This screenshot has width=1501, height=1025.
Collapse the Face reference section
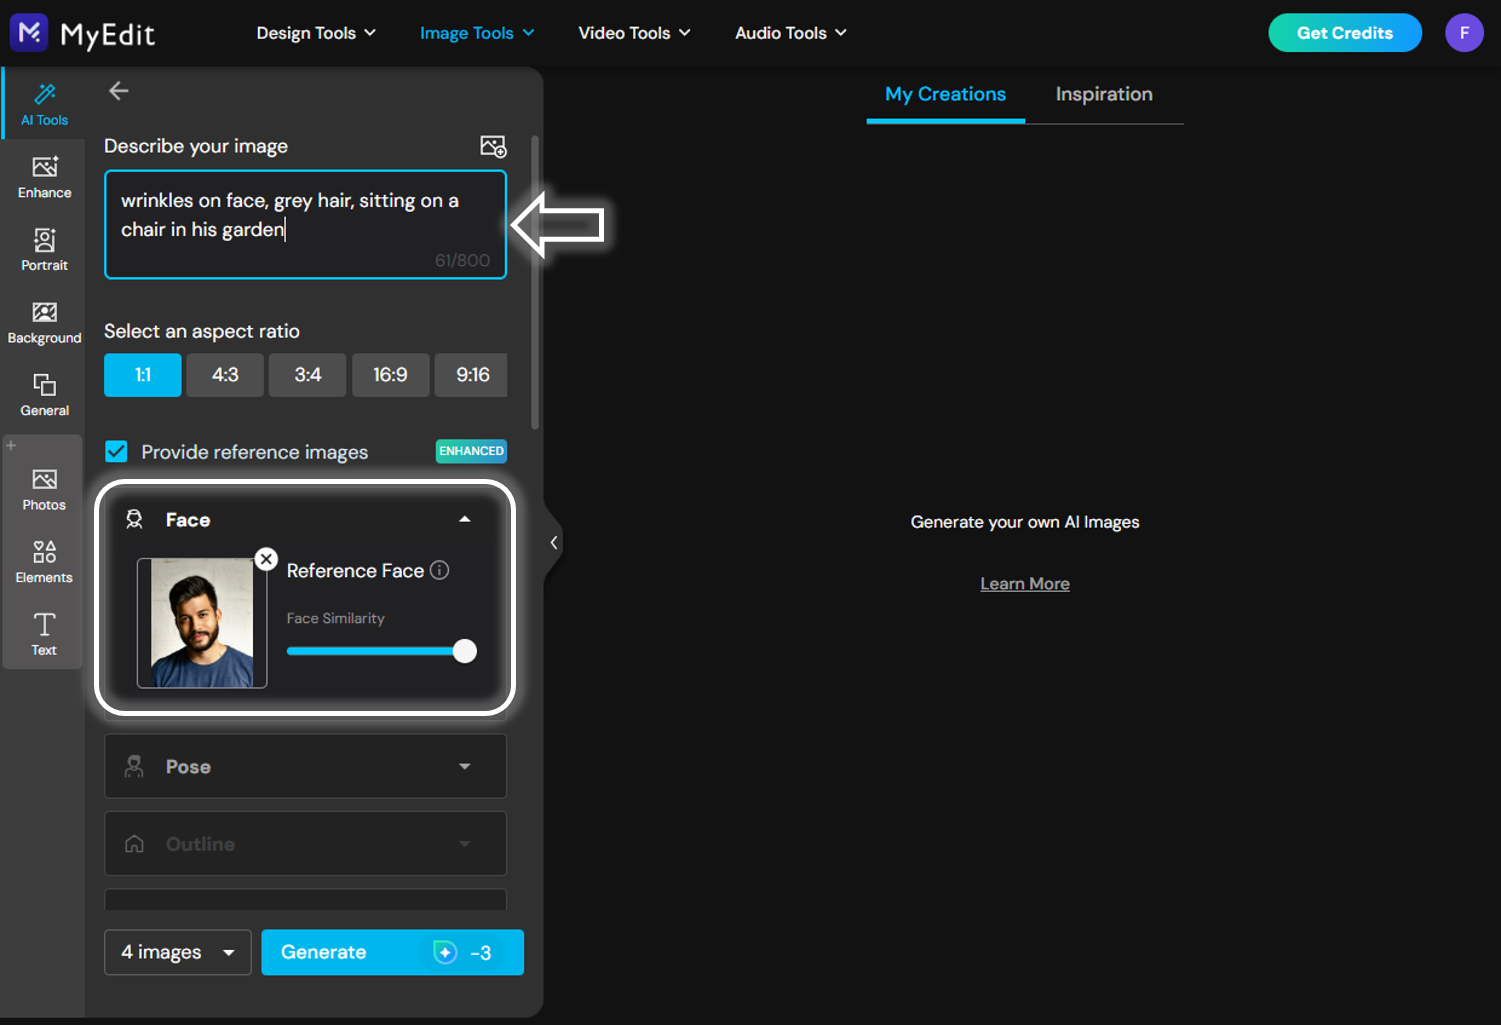464,519
